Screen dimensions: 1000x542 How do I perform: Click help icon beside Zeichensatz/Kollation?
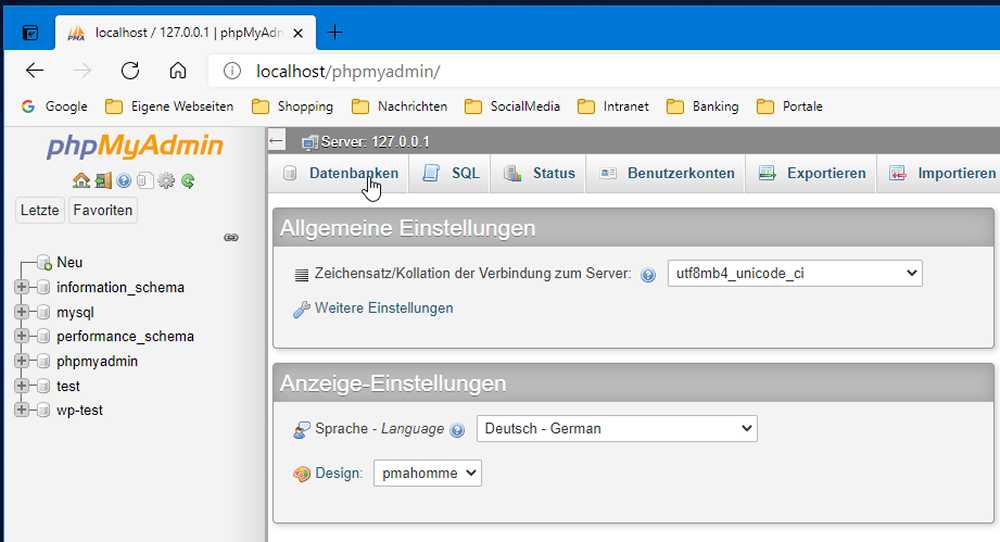click(648, 275)
